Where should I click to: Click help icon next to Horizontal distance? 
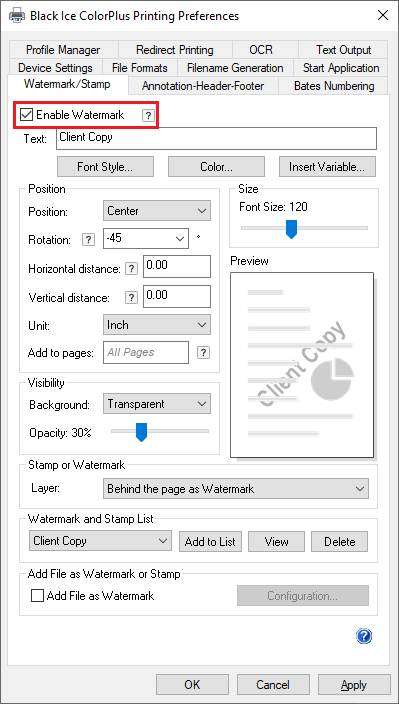pos(131,269)
